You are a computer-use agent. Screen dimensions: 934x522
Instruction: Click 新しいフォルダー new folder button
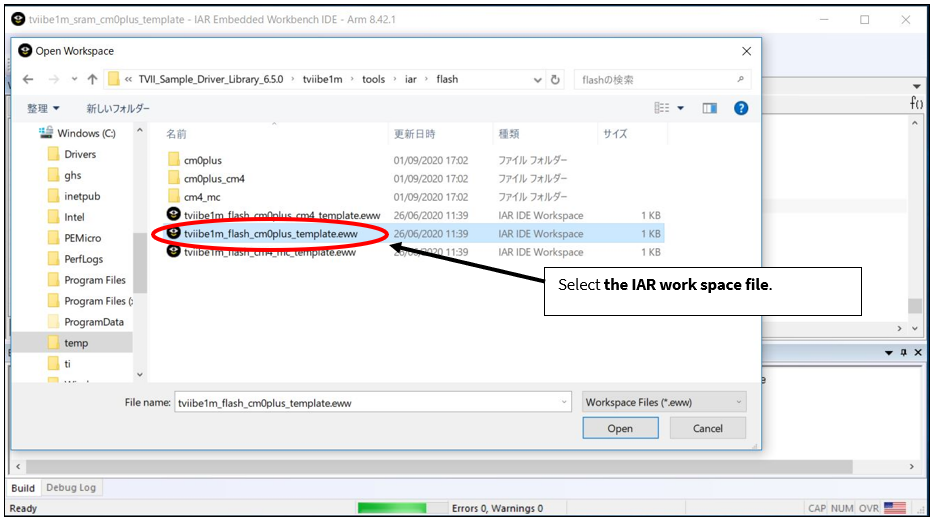pos(118,108)
